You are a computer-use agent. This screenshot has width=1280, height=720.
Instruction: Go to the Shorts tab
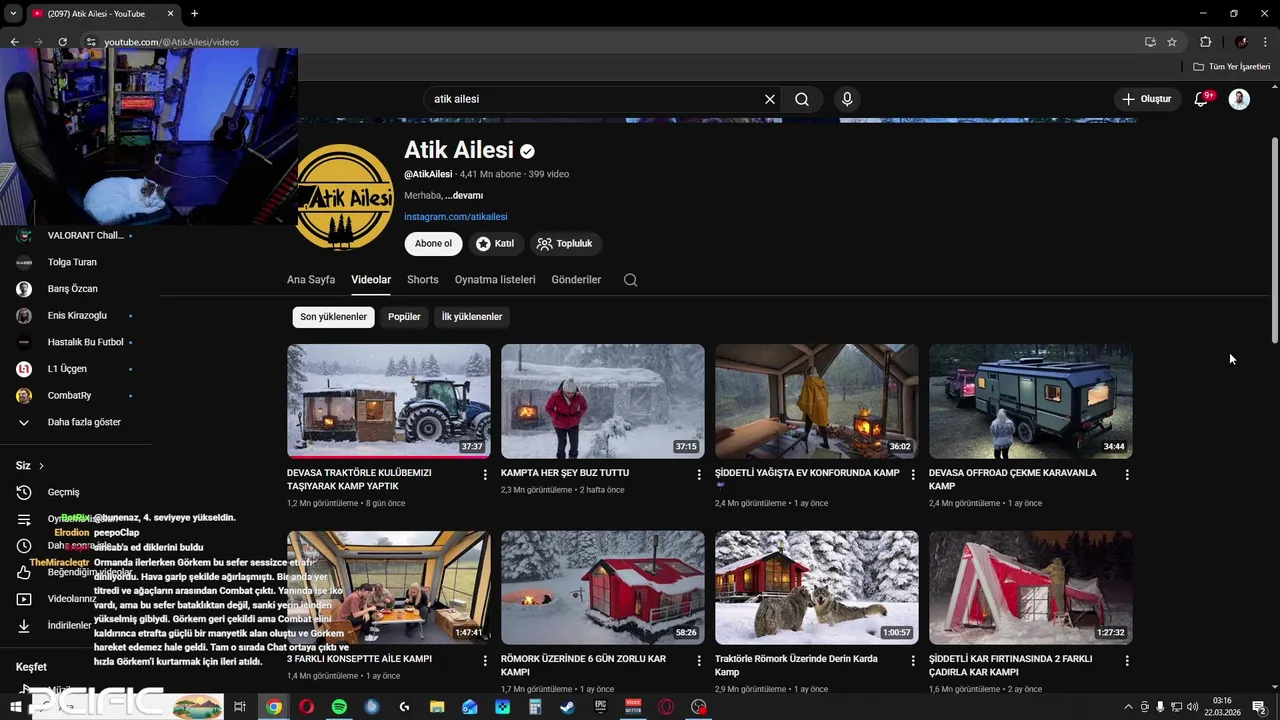422,280
